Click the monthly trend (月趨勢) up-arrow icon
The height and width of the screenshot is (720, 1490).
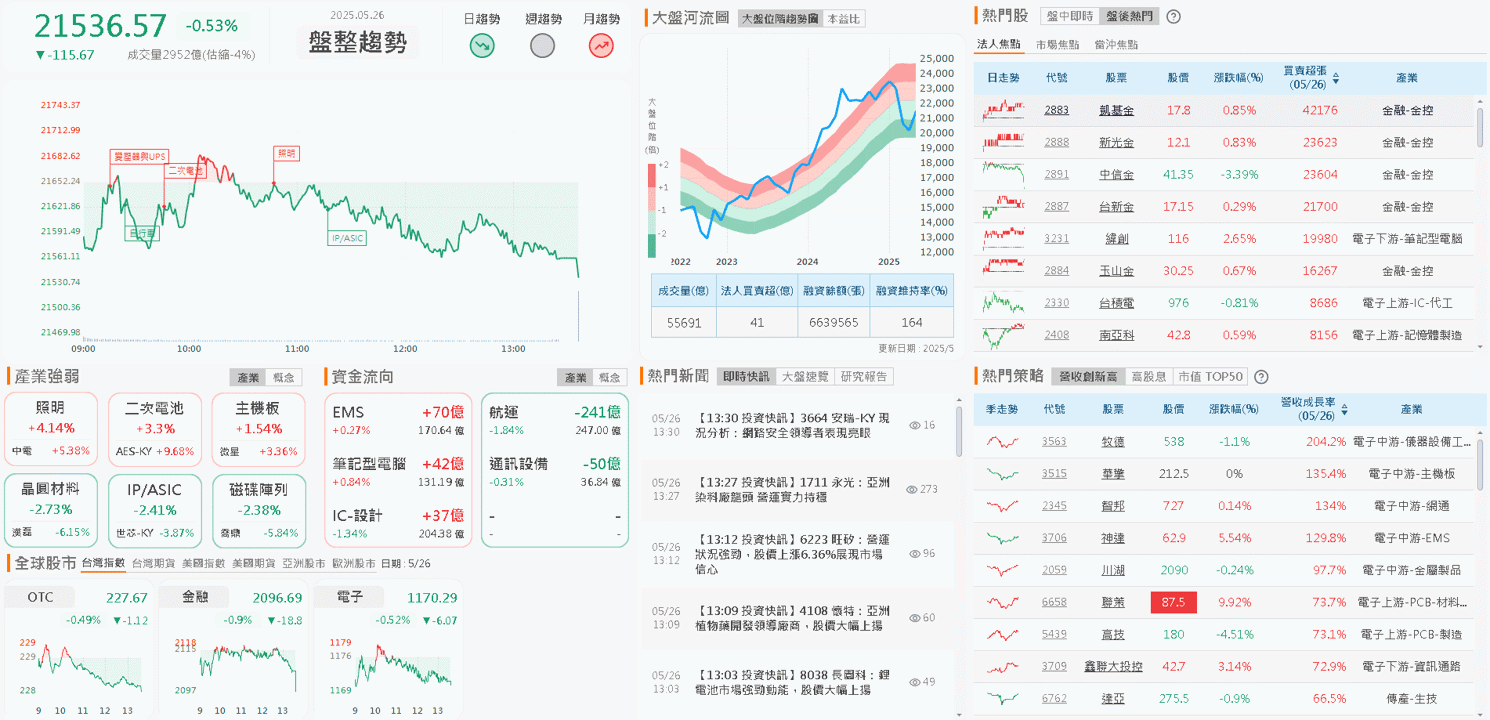pyautogui.click(x=601, y=46)
